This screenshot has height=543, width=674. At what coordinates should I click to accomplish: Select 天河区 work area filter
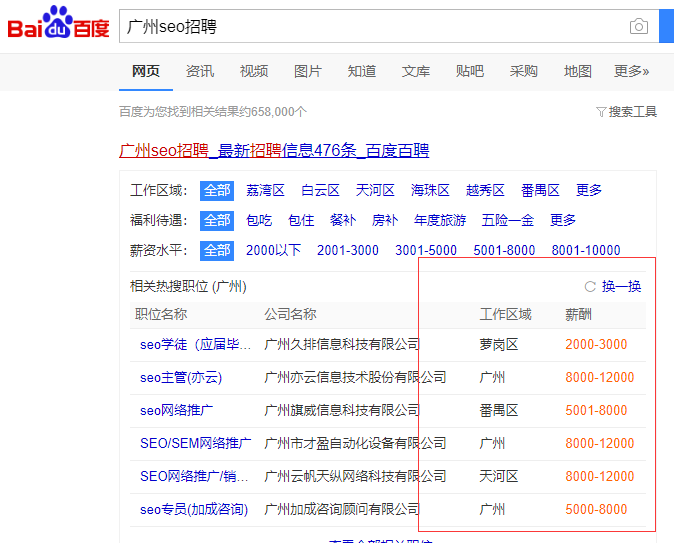click(x=375, y=190)
